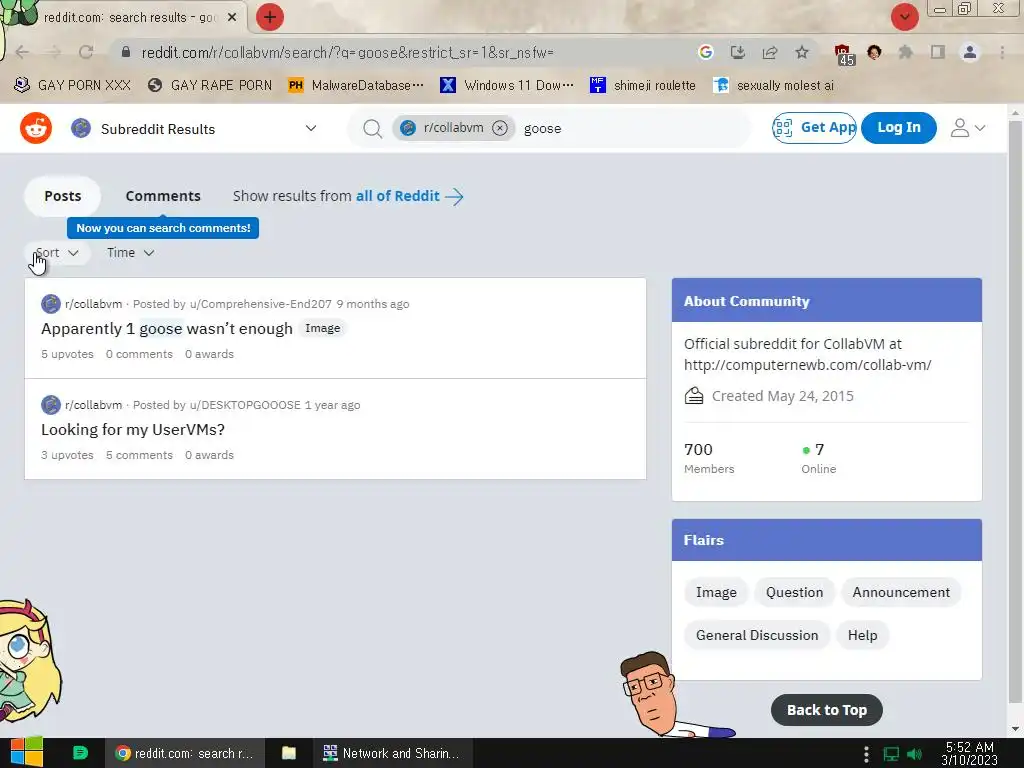
Task: Toggle the browser side panel icon
Action: coord(938,52)
